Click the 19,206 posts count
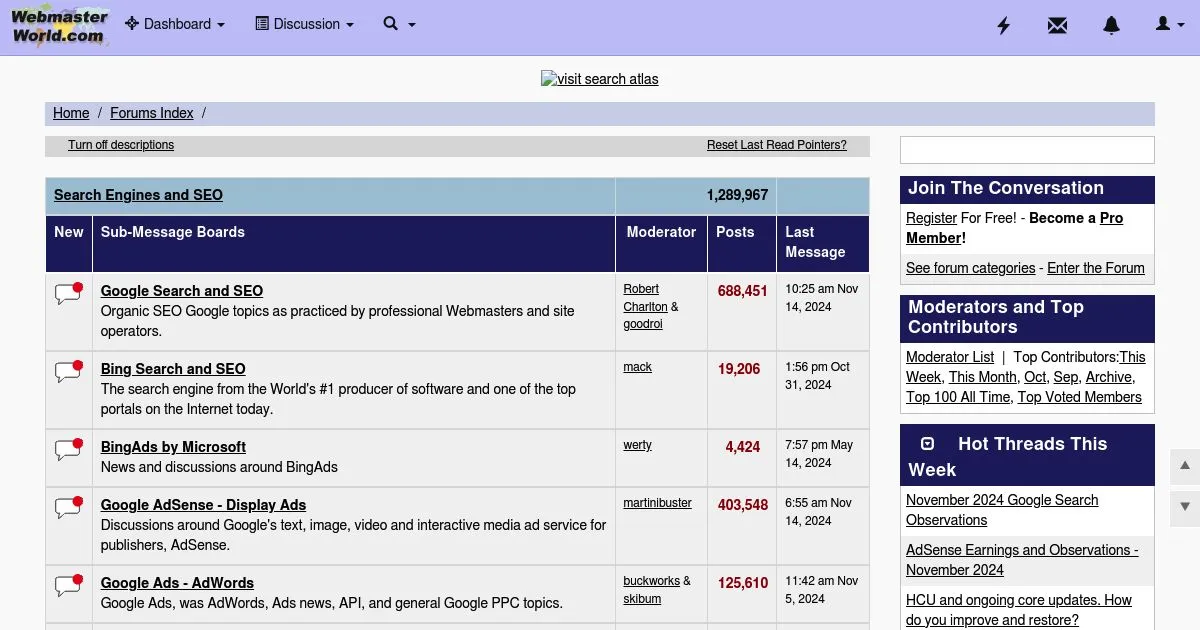Viewport: 1200px width, 630px height. pyautogui.click(x=739, y=369)
